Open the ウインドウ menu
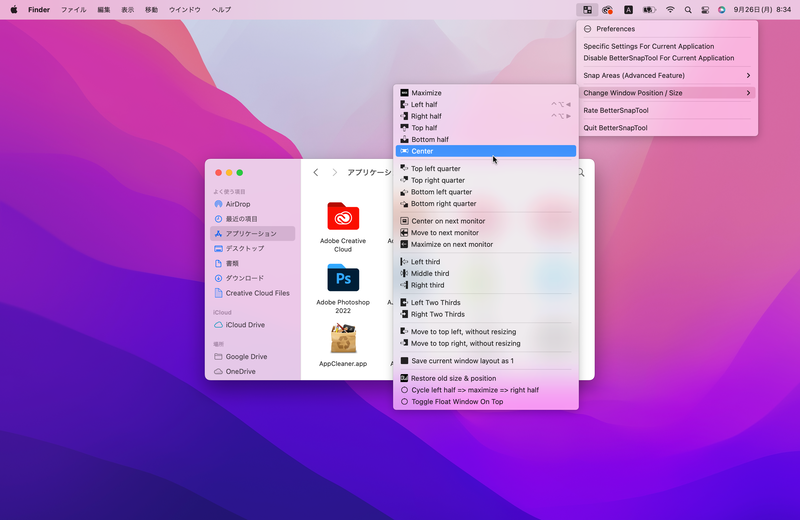800x520 pixels. pyautogui.click(x=185, y=10)
